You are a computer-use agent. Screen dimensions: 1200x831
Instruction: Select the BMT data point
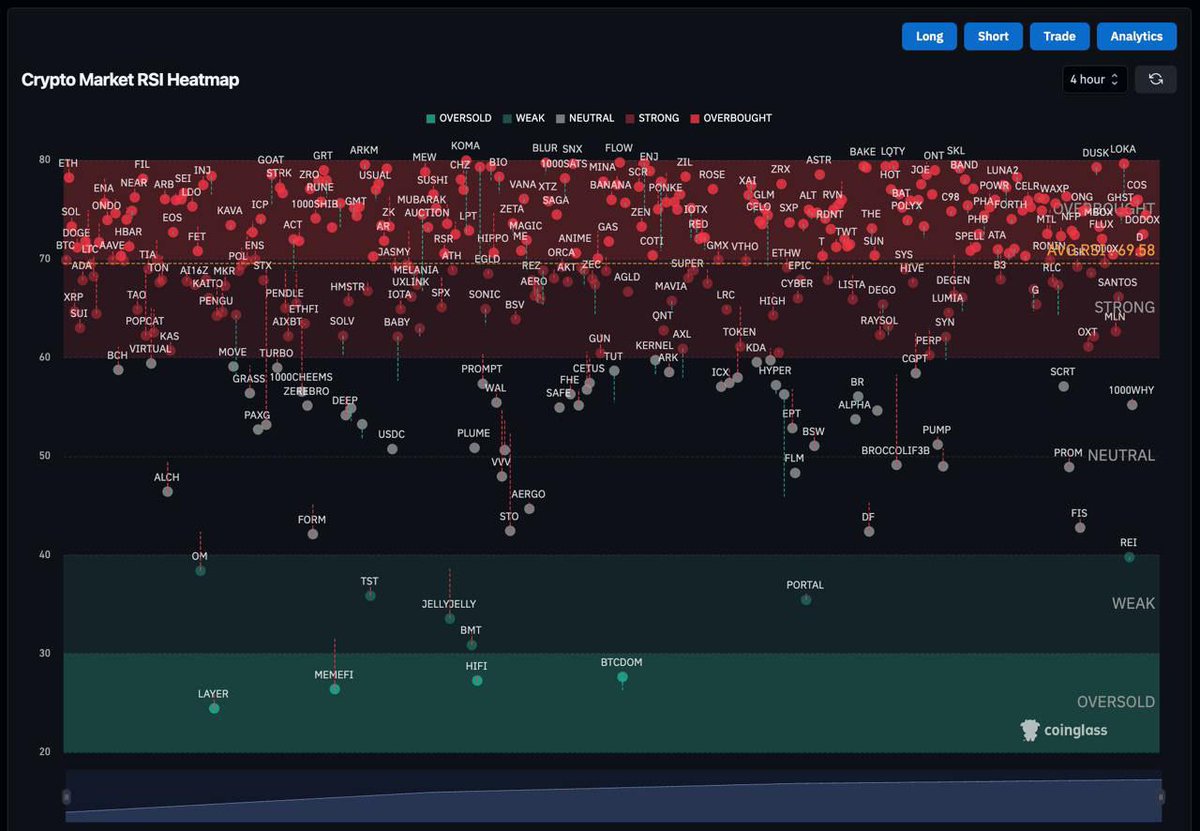(x=471, y=645)
